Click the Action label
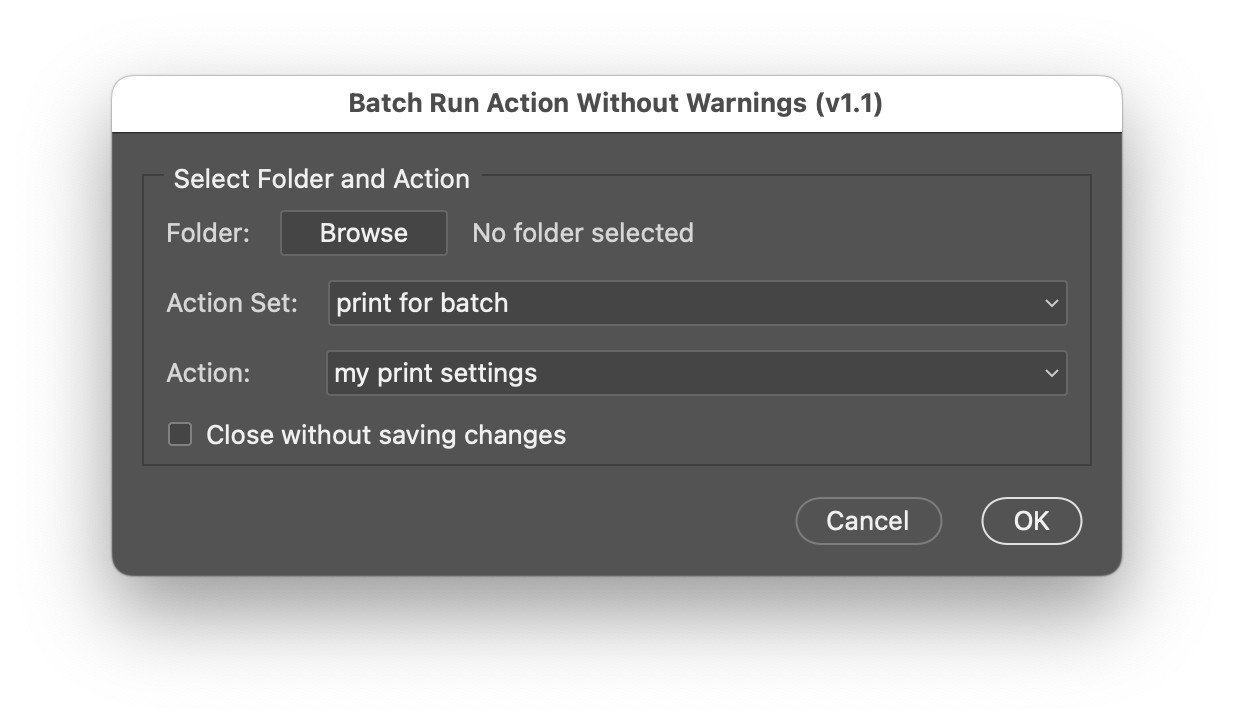The width and height of the screenshot is (1234, 724). 209,373
